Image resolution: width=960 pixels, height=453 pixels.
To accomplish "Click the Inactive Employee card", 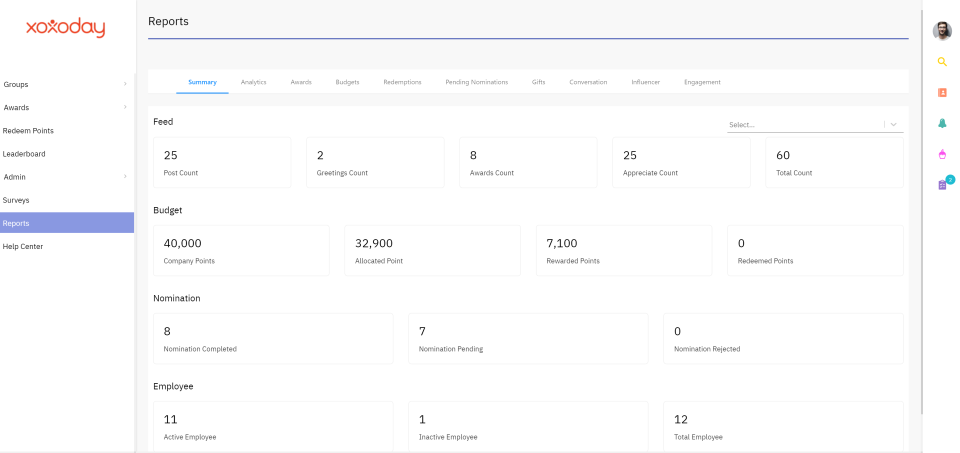I will click(x=528, y=427).
